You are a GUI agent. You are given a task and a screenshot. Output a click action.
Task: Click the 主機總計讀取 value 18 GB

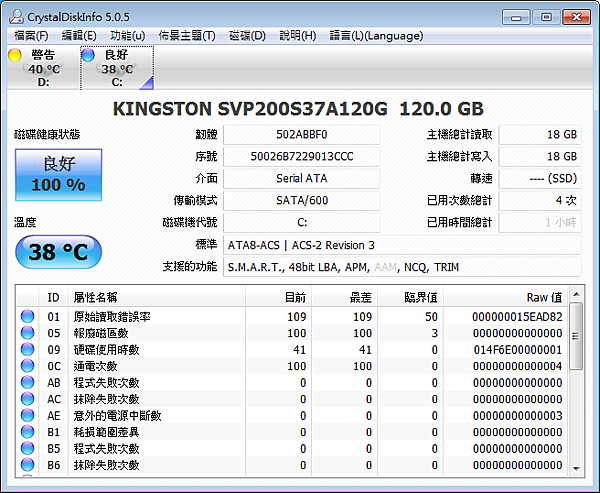540,135
